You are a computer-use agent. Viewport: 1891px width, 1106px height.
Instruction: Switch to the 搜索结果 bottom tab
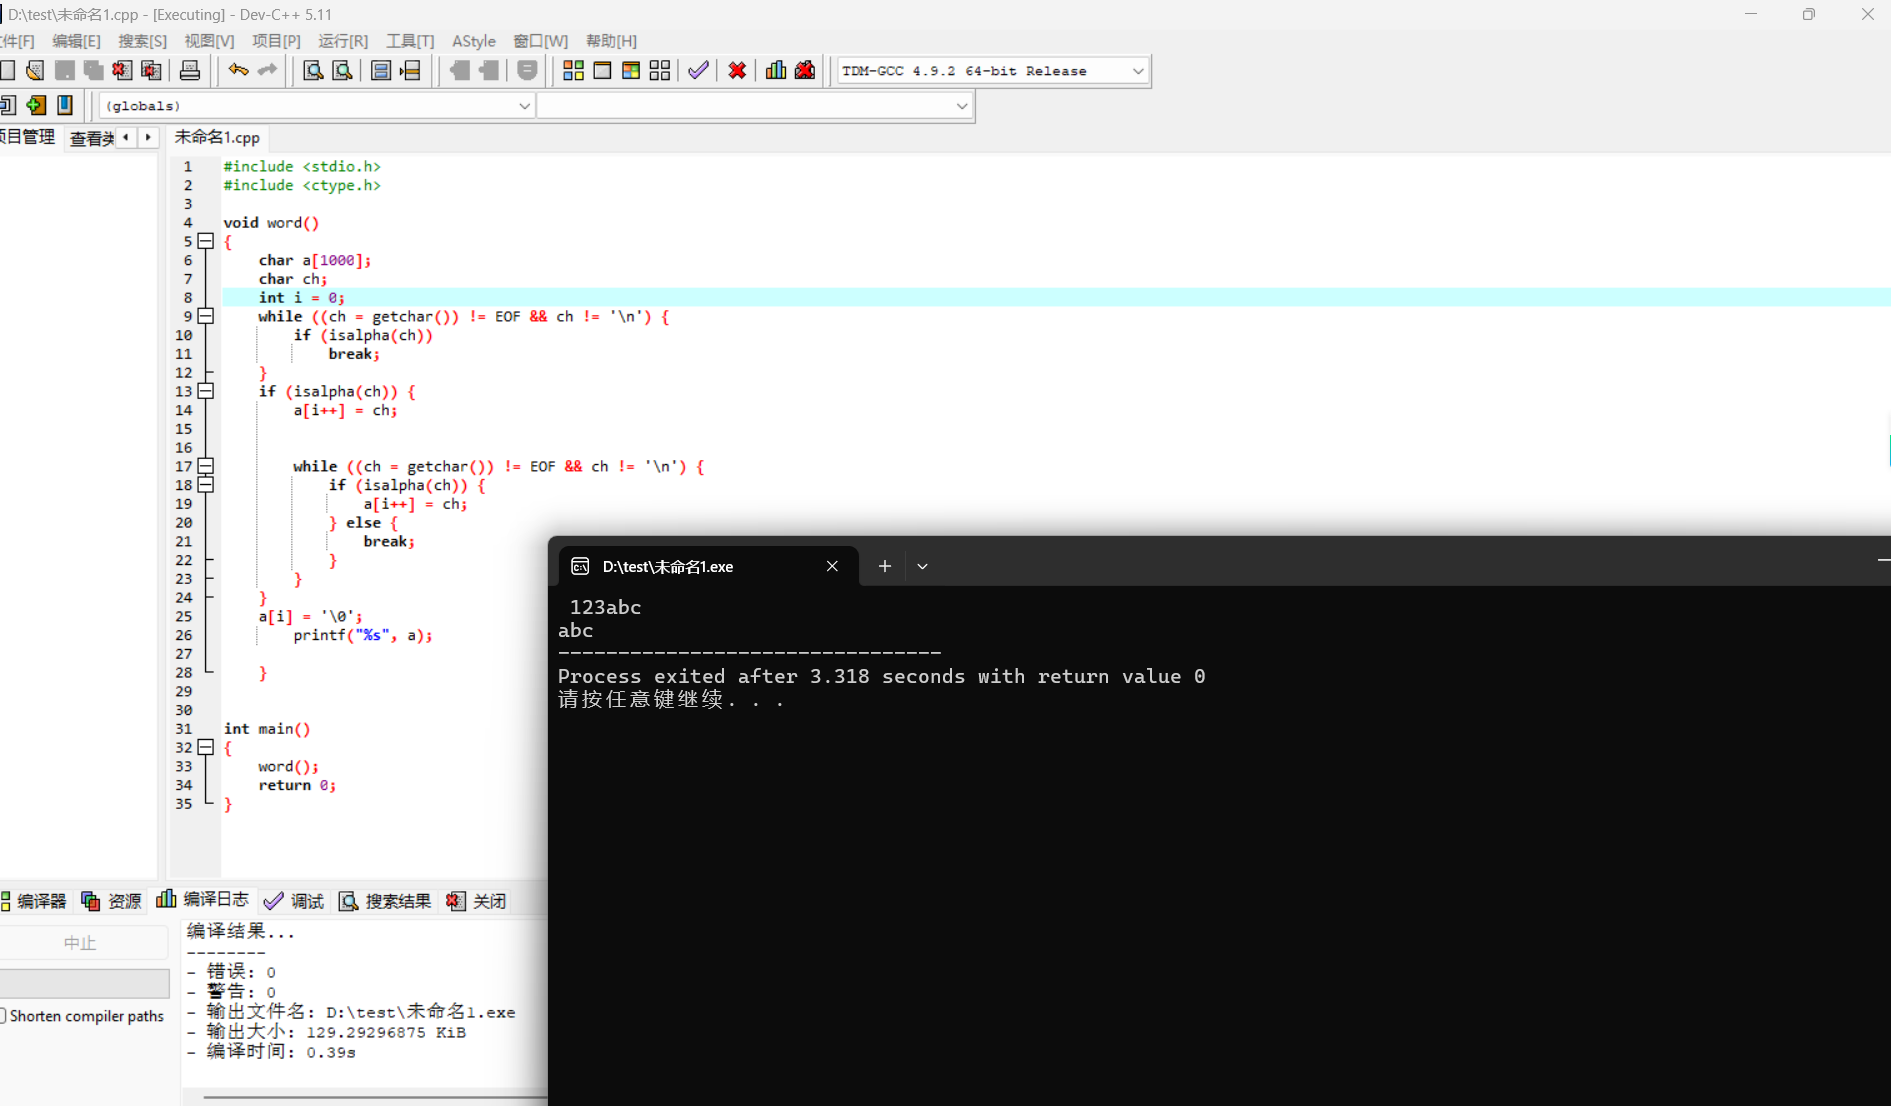(386, 901)
